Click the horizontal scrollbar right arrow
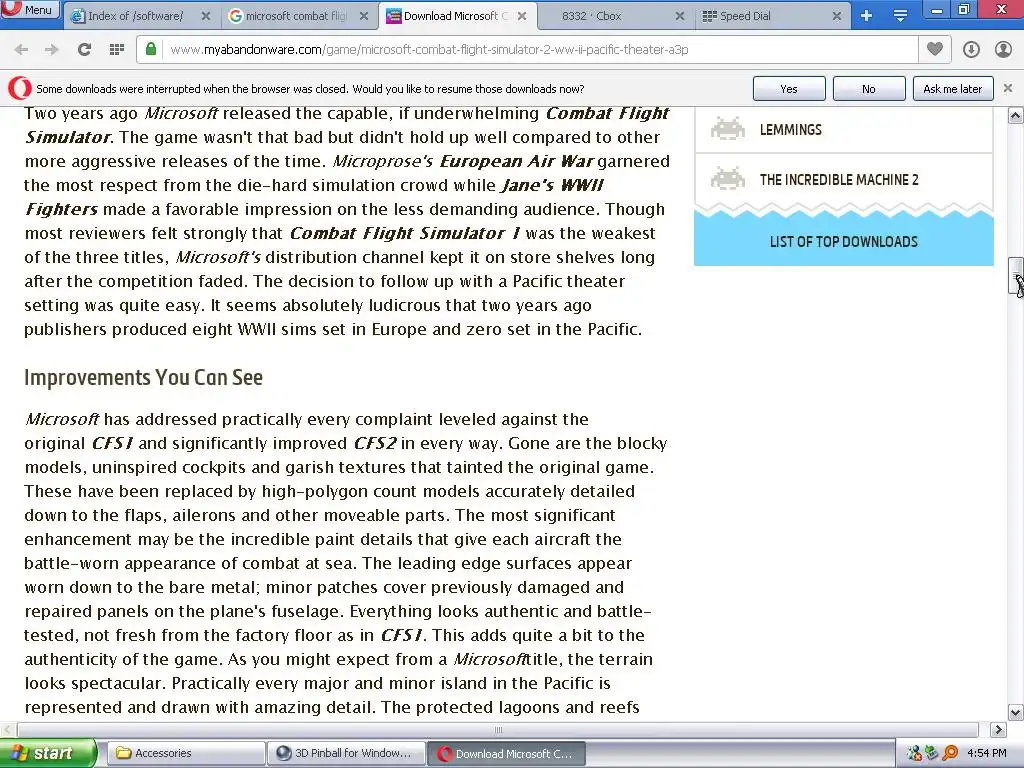Viewport: 1024px width, 768px height. (x=998, y=729)
